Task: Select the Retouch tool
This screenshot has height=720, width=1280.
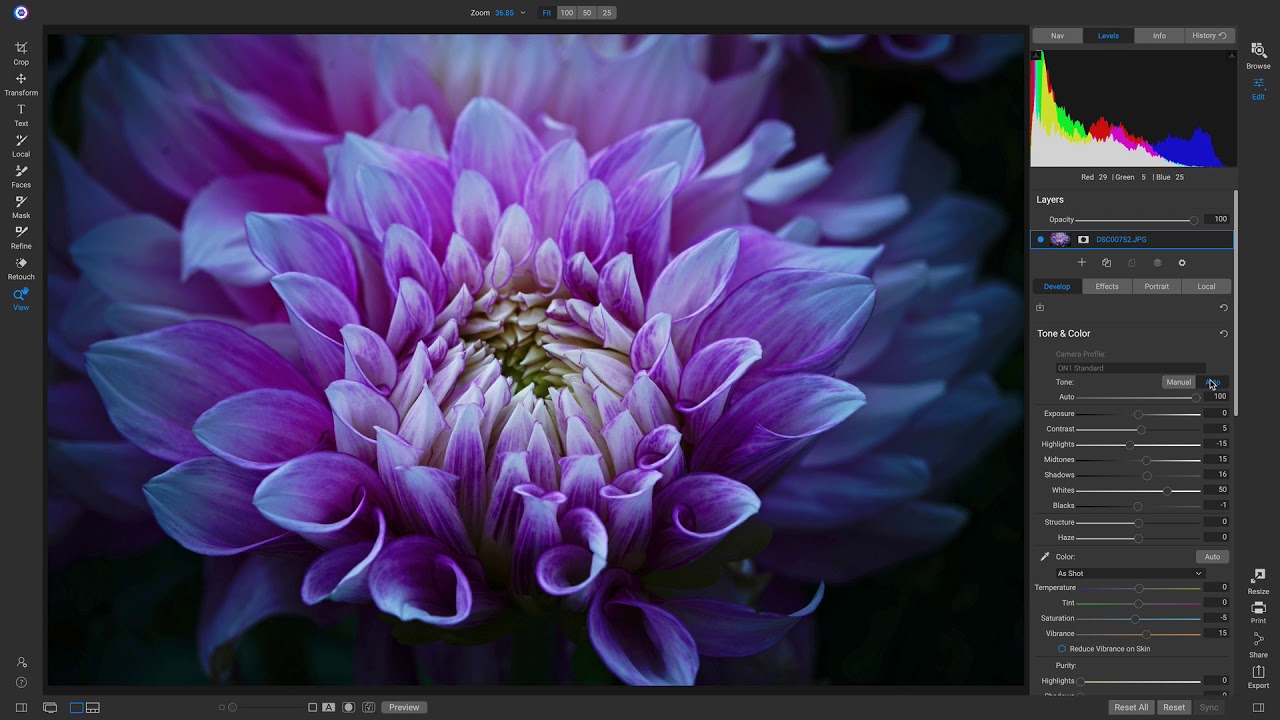Action: [x=21, y=269]
